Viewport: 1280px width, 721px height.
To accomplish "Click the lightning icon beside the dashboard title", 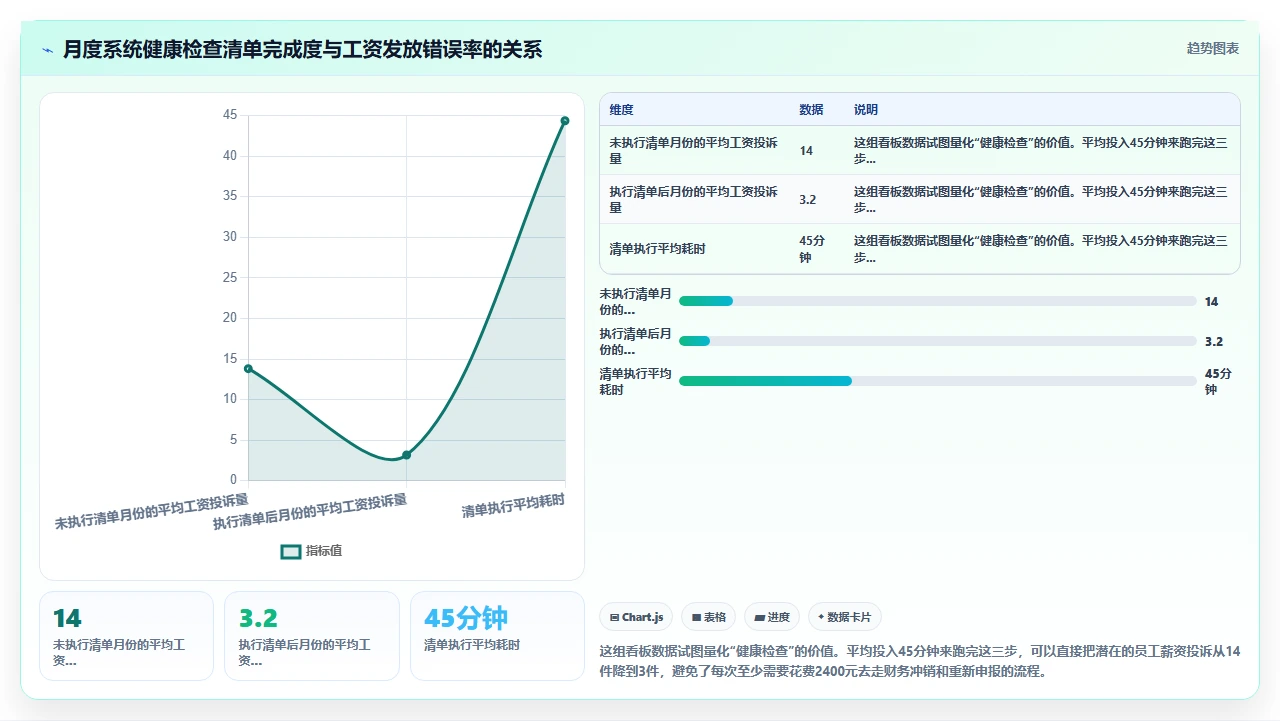I will click(x=47, y=49).
